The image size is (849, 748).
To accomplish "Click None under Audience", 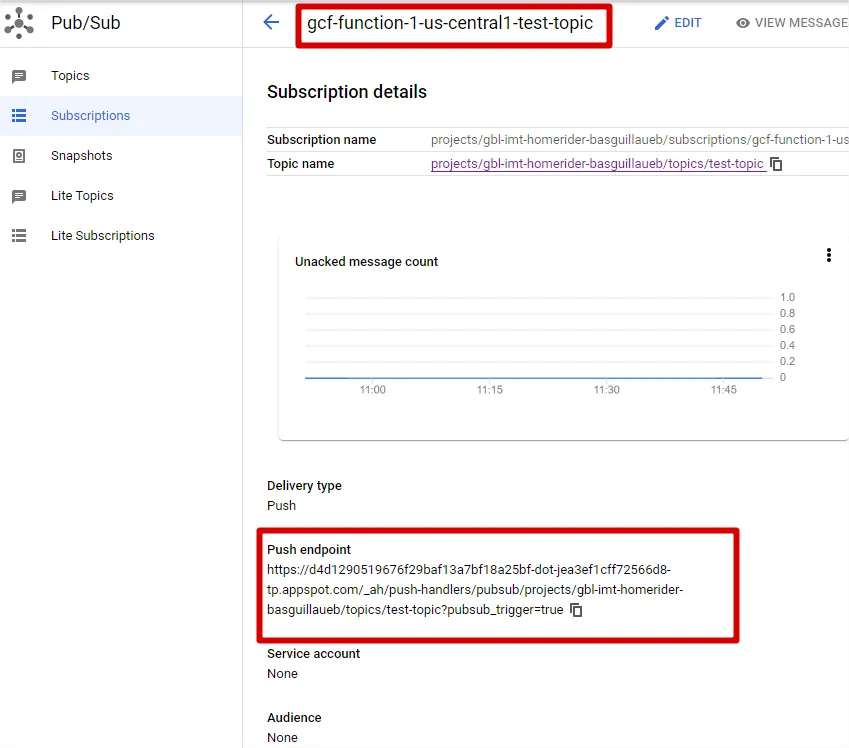I will [x=282, y=738].
